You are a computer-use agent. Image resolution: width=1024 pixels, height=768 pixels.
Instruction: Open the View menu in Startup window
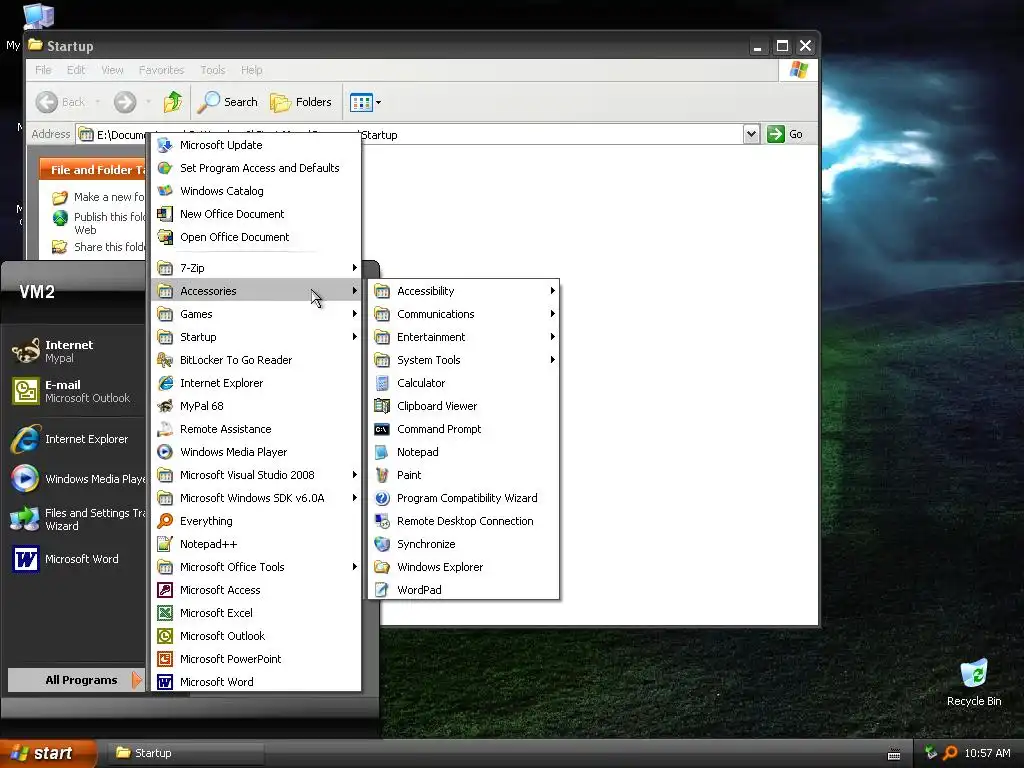click(x=112, y=70)
